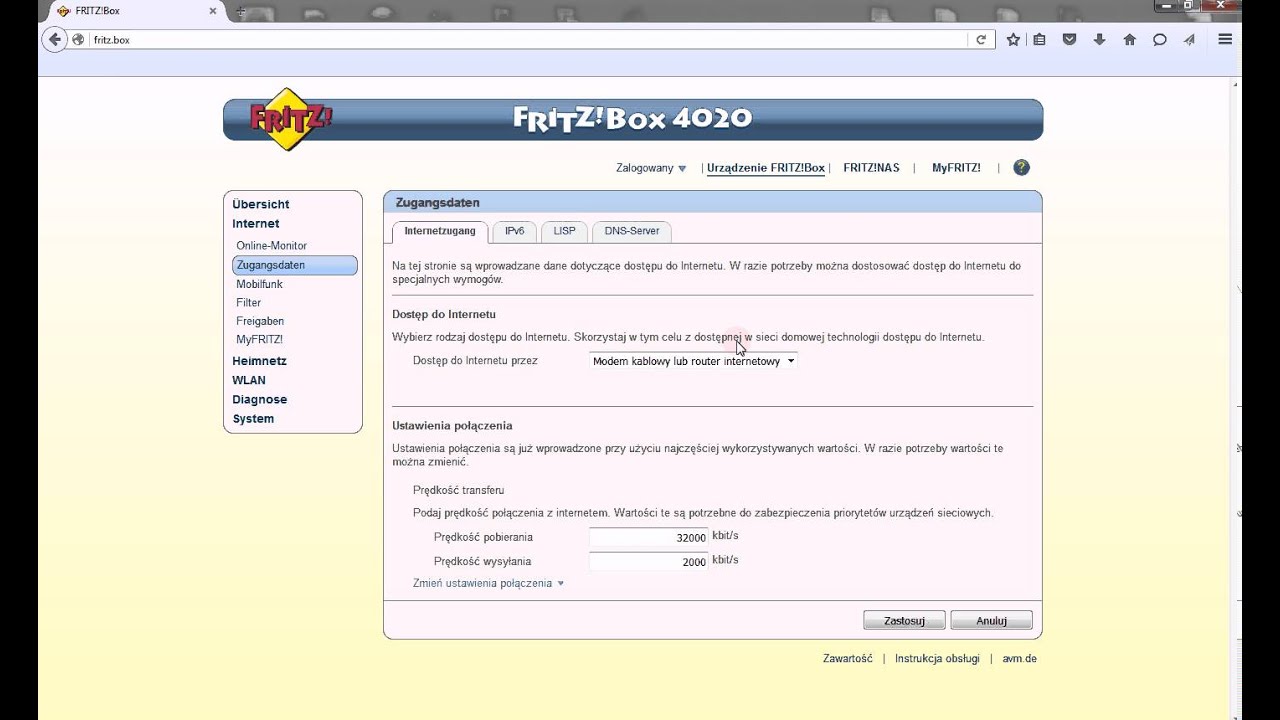The width and height of the screenshot is (1280, 720).
Task: Open the Dostęp do Internetu przez dropdown
Action: click(693, 361)
